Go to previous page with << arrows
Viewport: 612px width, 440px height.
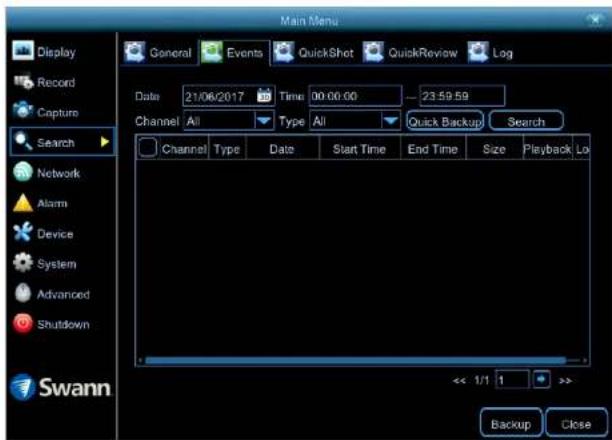pos(459,381)
